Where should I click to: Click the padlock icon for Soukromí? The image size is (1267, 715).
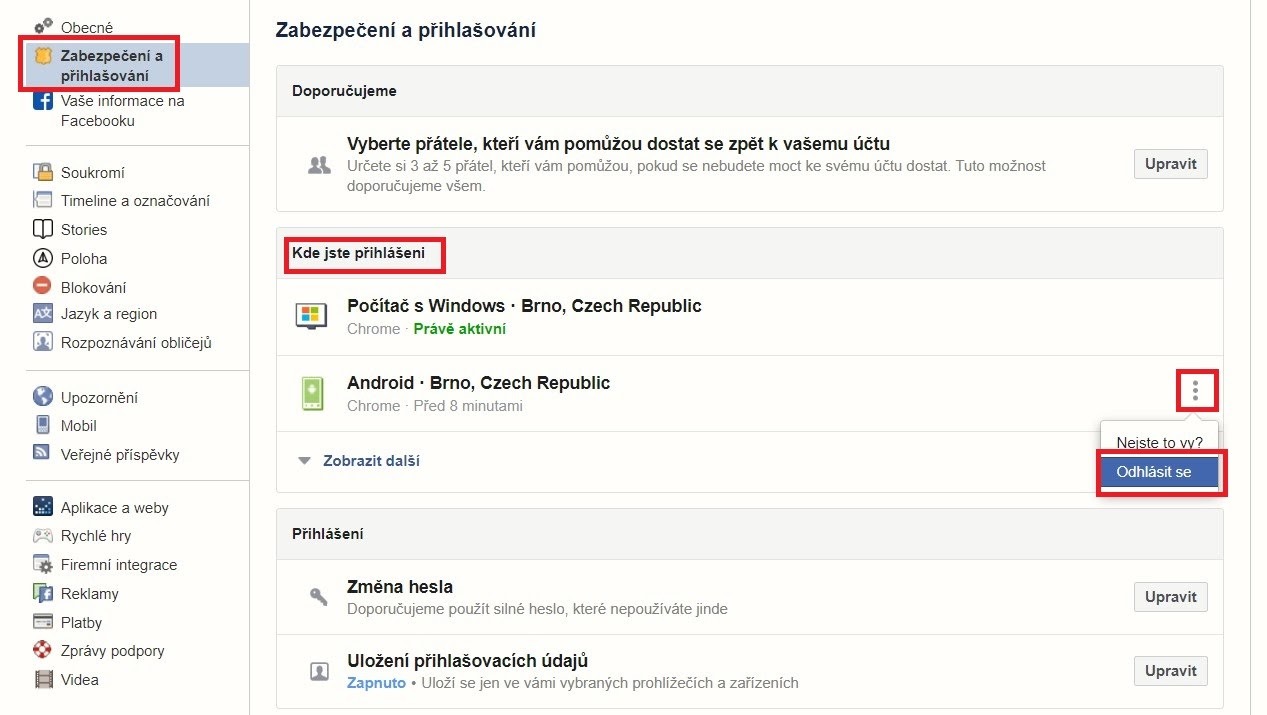[43, 172]
